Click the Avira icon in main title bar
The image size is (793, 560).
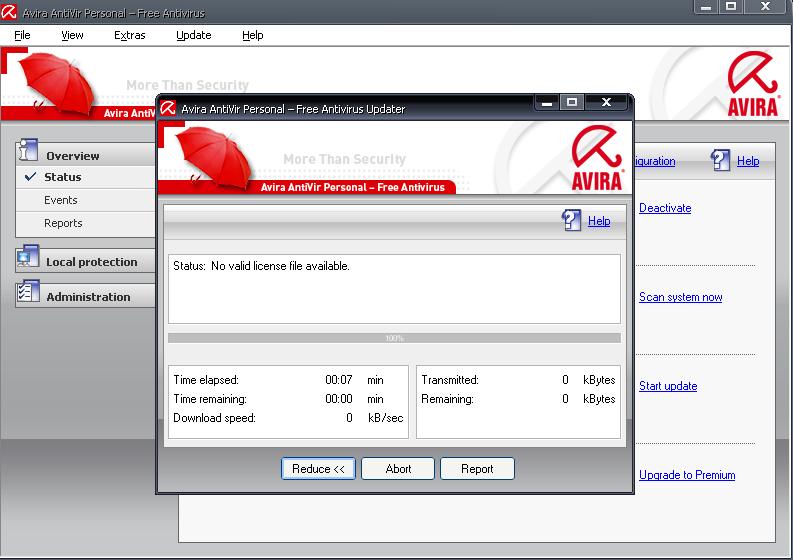(x=9, y=12)
